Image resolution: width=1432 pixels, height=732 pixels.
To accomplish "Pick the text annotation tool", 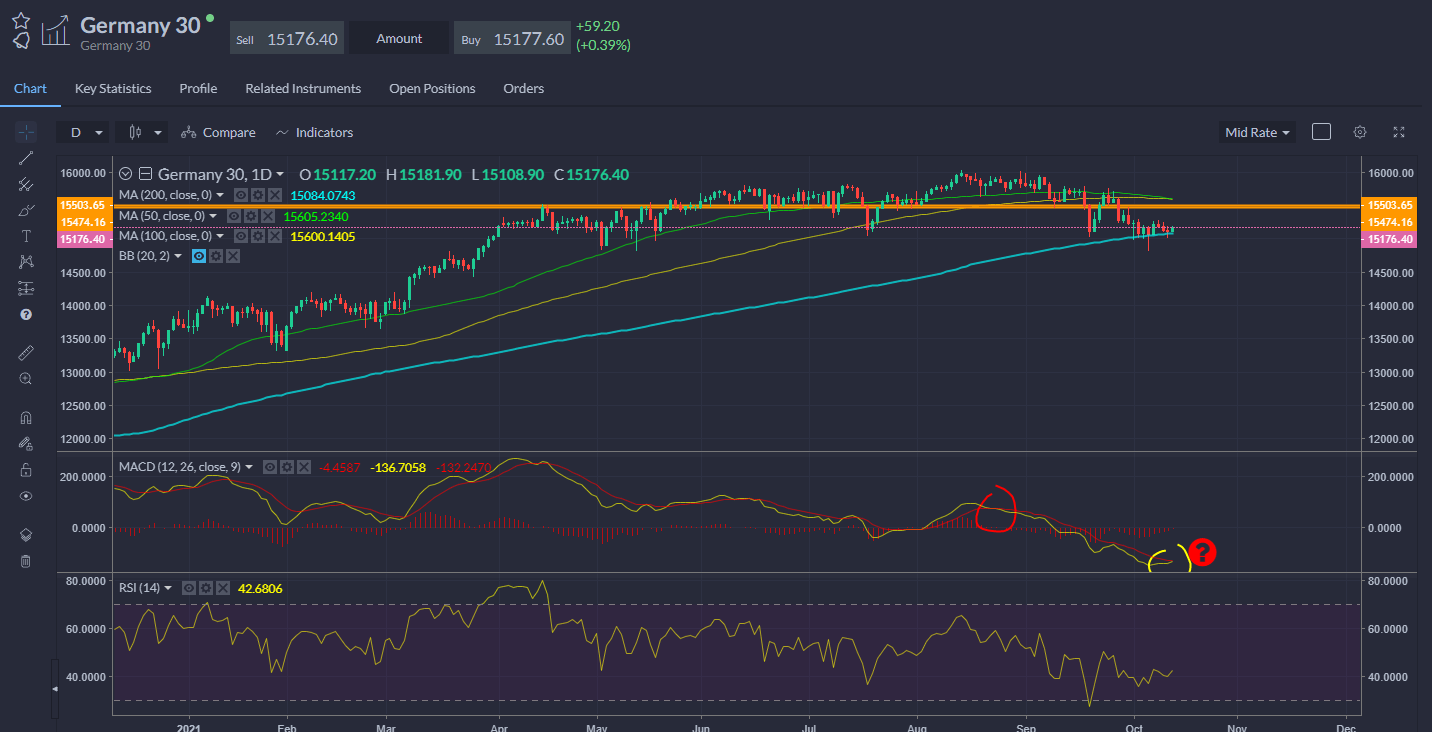I will pyautogui.click(x=26, y=236).
